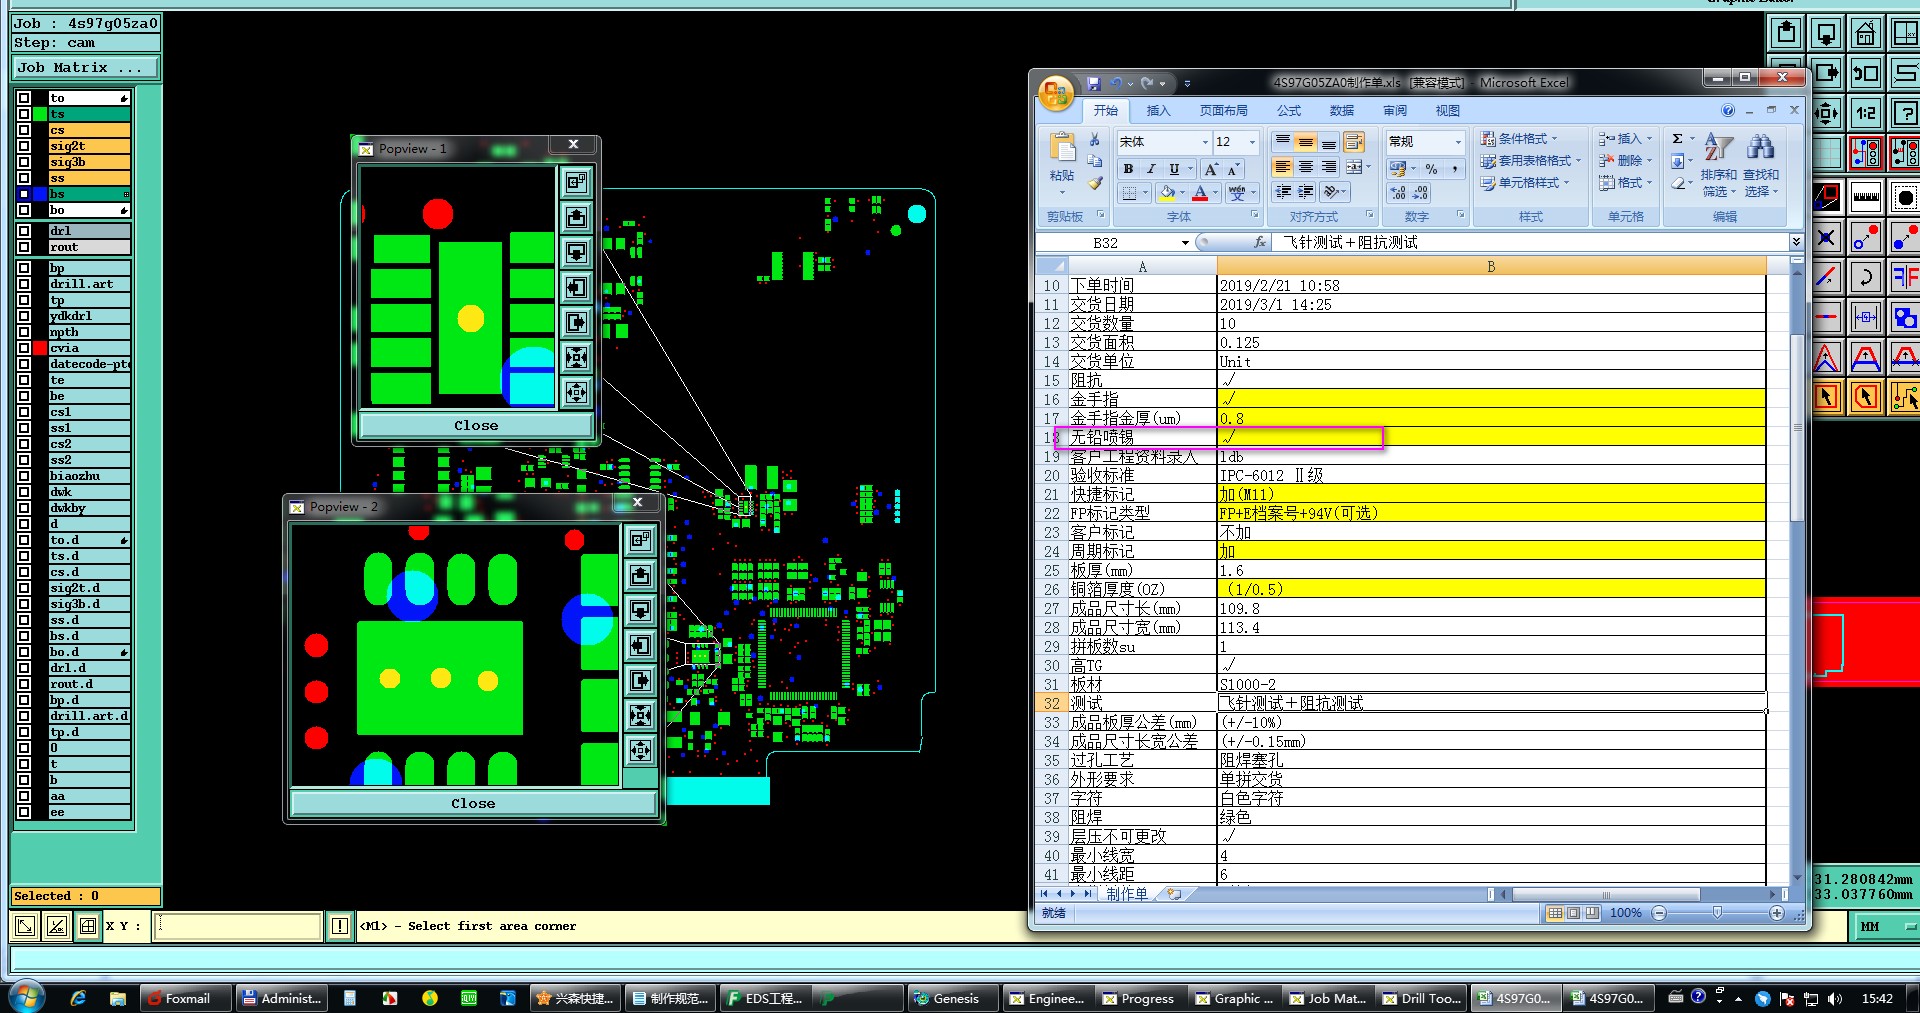1920x1013 pixels.
Task: Click the Windows Start button
Action: [x=26, y=997]
